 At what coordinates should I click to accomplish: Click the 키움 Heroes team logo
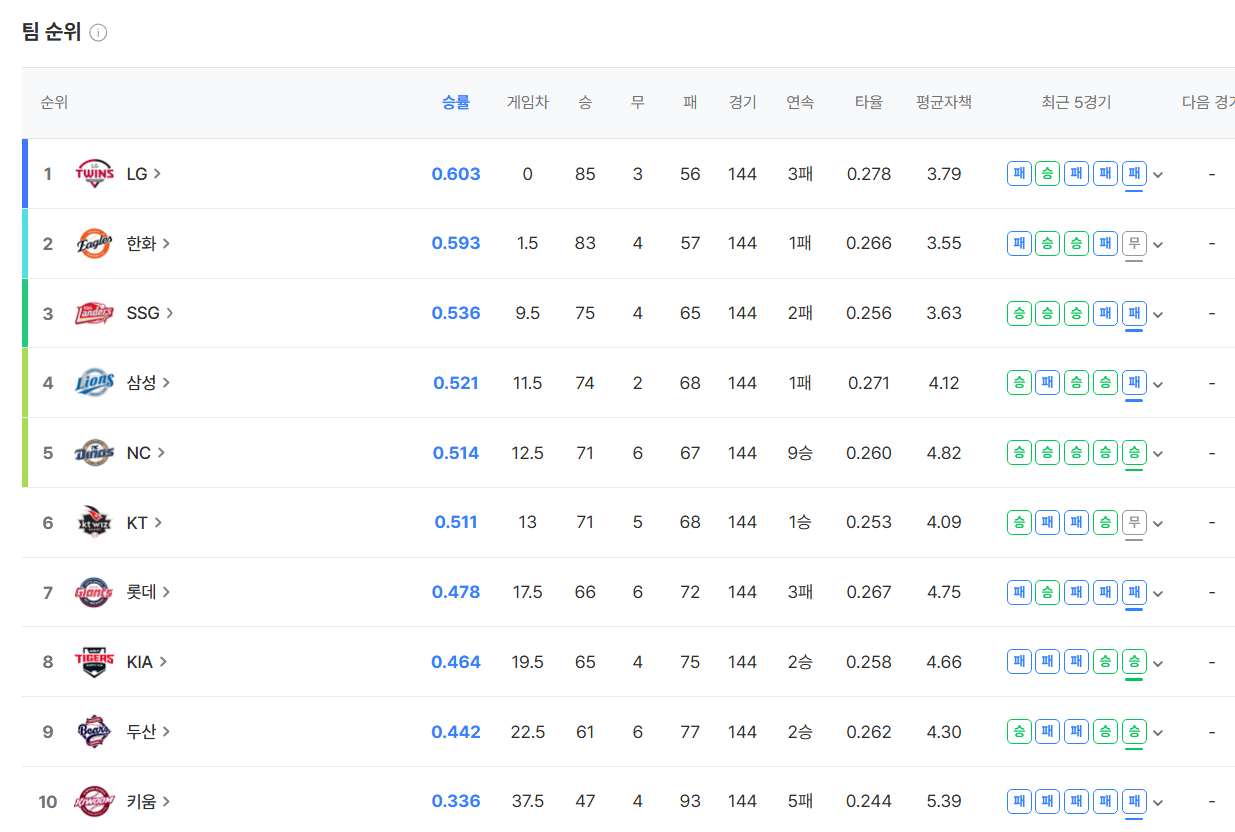[x=95, y=801]
